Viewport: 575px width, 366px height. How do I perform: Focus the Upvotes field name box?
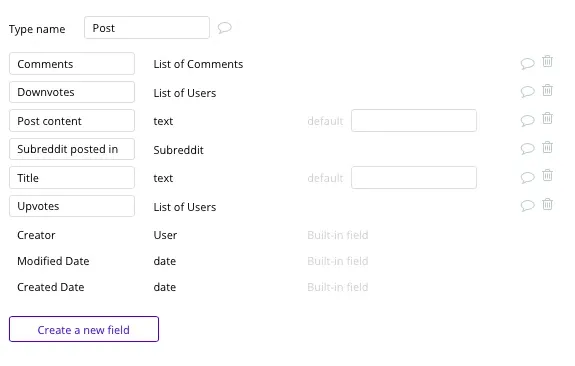[x=72, y=206]
